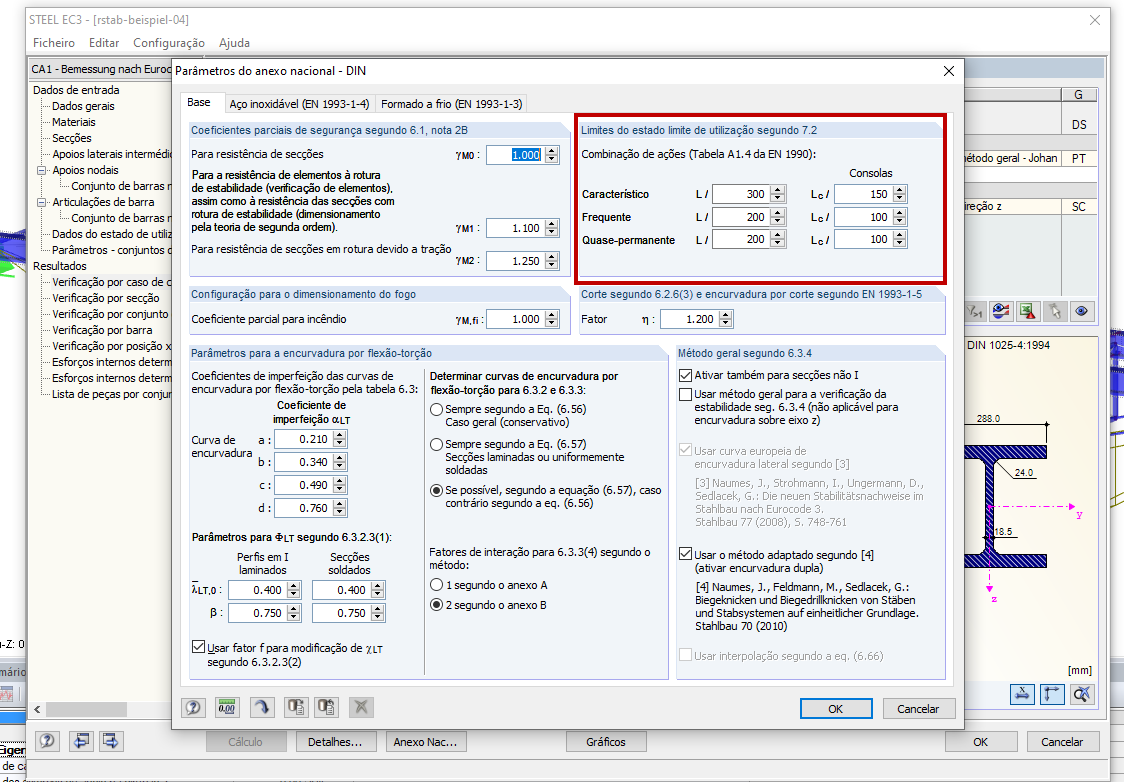Screen dimensions: 1124x782
Task: Decrease γM1 value with spinner down arrow
Action: click(x=551, y=232)
